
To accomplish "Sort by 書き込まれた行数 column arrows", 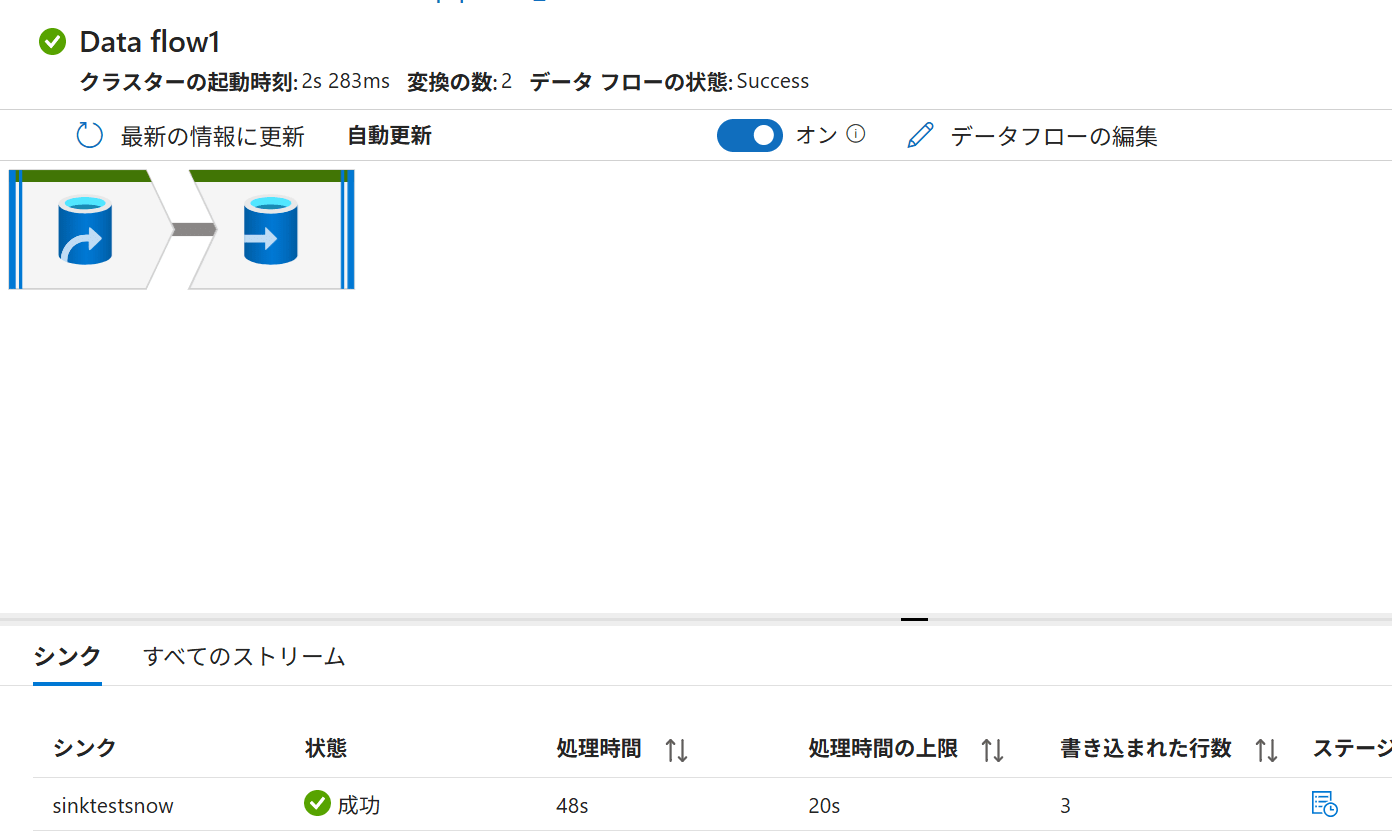I will pos(1266,750).
